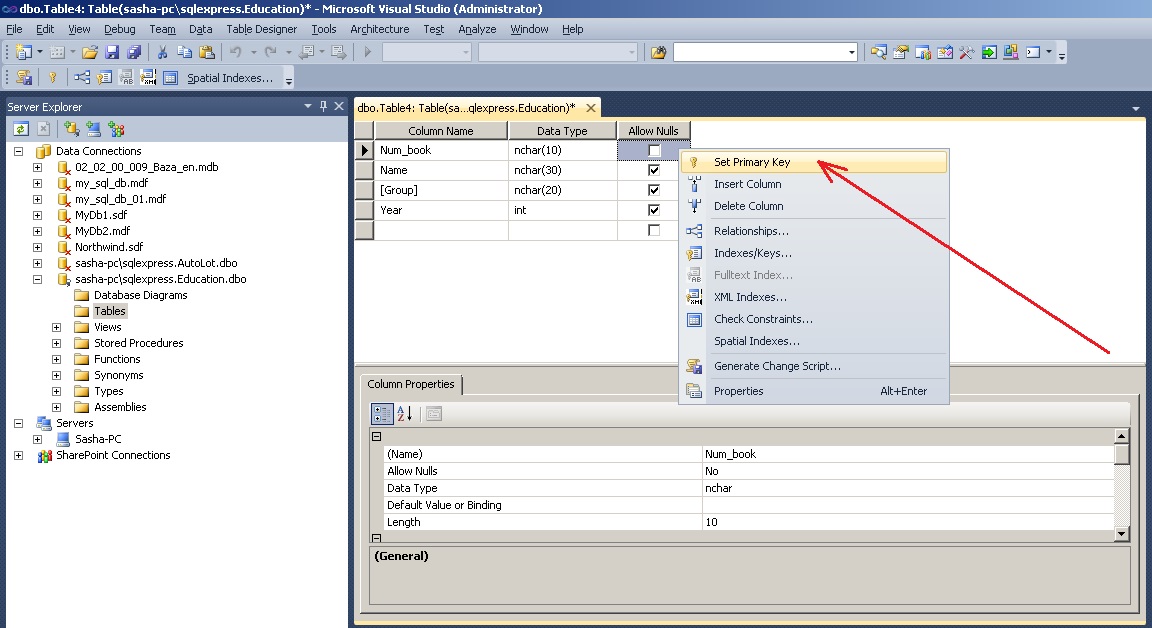Open the Architecture menu
1152x628 pixels.
[x=380, y=29]
